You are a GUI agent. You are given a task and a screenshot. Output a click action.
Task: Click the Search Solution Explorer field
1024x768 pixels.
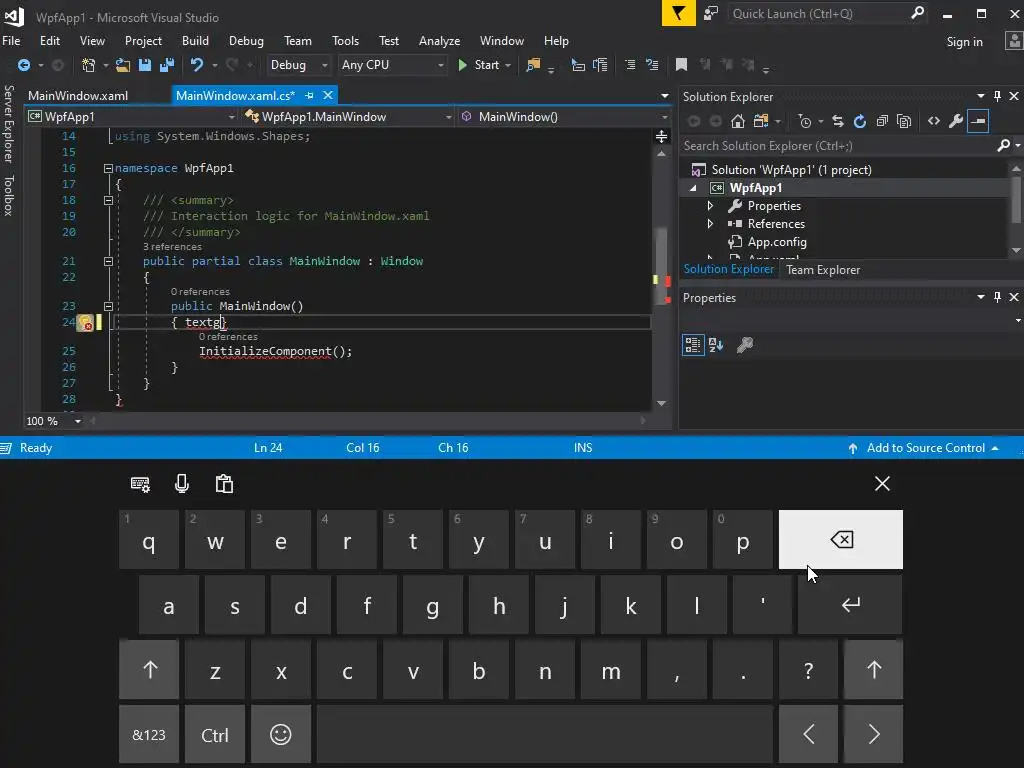click(x=839, y=146)
